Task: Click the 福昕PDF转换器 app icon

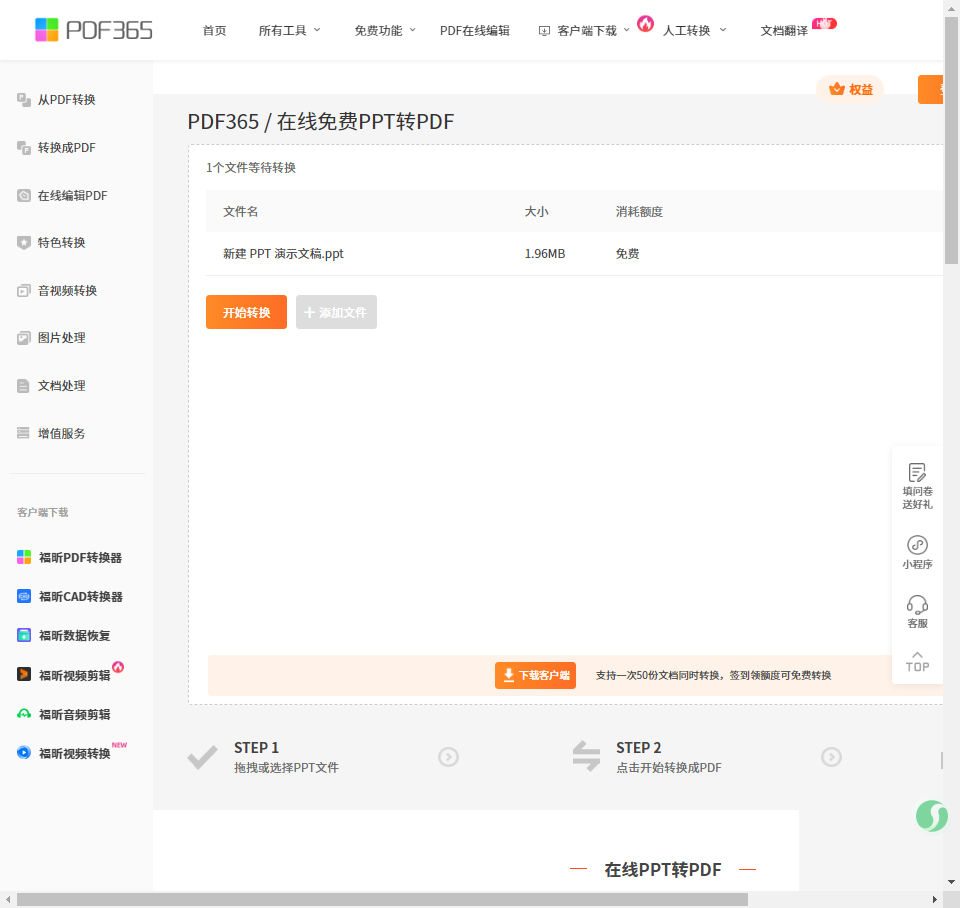Action: (24, 557)
